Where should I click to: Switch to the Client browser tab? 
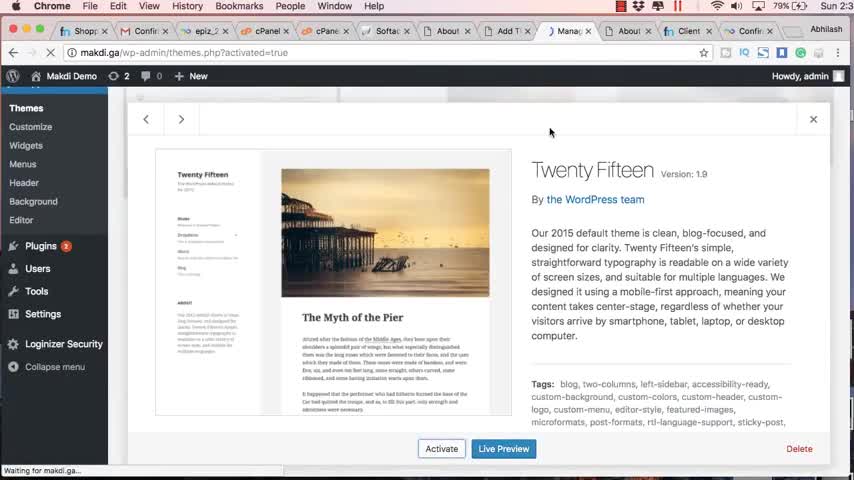pyautogui.click(x=688, y=31)
